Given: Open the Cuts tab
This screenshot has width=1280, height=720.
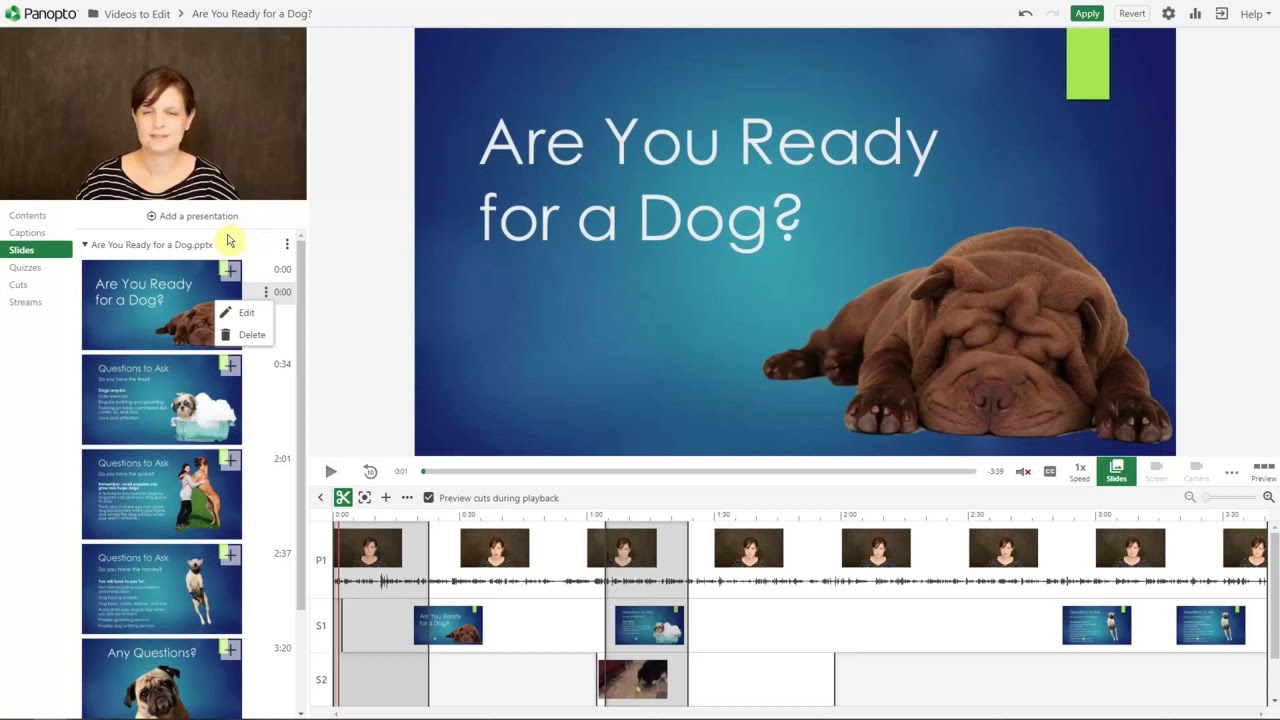Looking at the screenshot, I should pos(18,285).
